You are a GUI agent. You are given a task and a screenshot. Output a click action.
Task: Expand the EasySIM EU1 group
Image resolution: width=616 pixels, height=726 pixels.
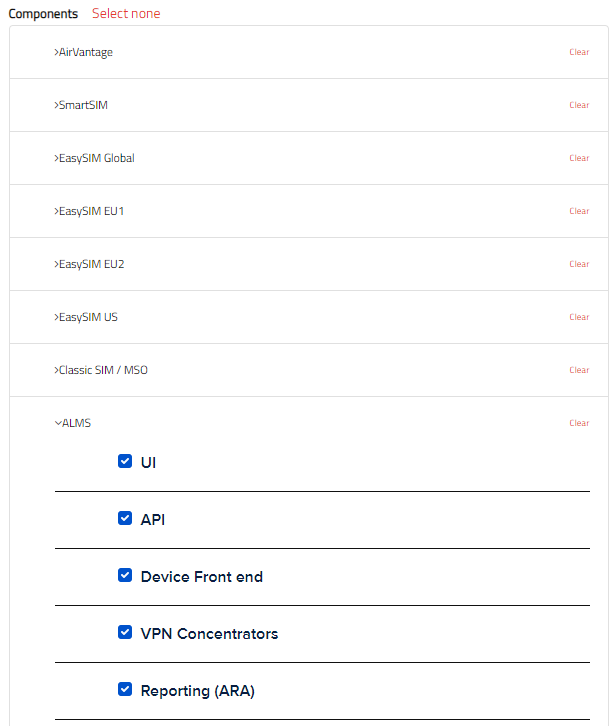click(89, 211)
